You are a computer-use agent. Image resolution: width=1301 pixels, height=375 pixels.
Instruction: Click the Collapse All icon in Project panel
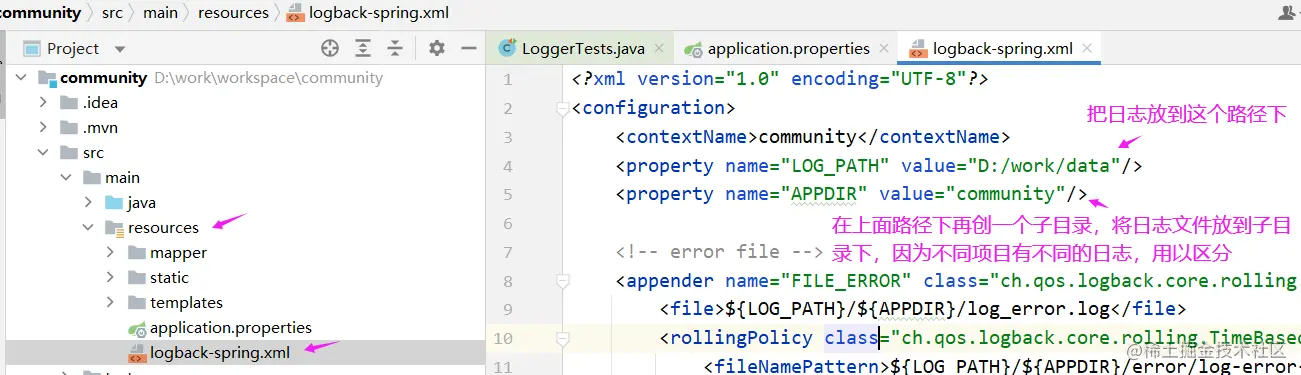tap(396, 48)
